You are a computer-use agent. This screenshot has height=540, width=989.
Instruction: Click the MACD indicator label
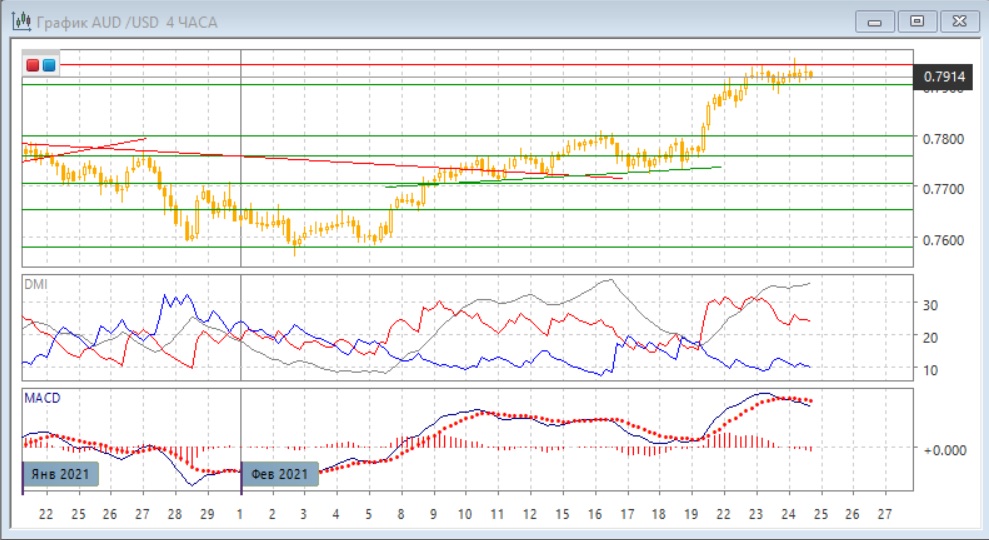coord(42,398)
